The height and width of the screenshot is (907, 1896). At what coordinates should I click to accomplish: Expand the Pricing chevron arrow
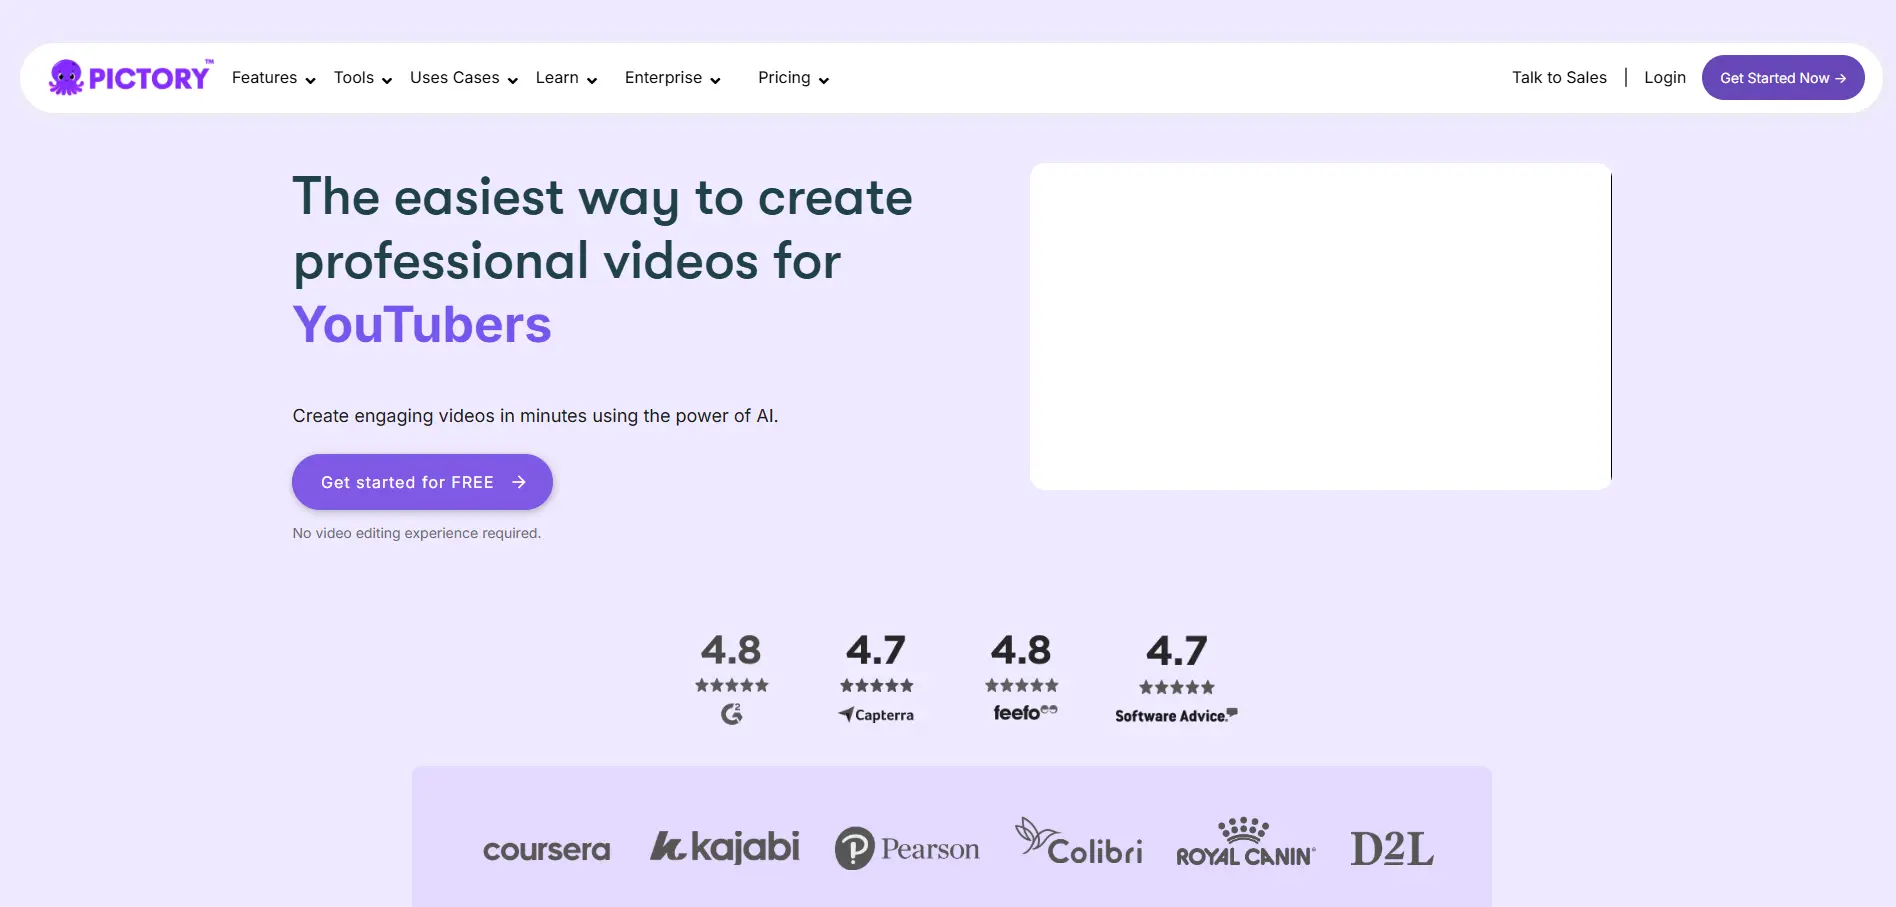pyautogui.click(x=824, y=81)
